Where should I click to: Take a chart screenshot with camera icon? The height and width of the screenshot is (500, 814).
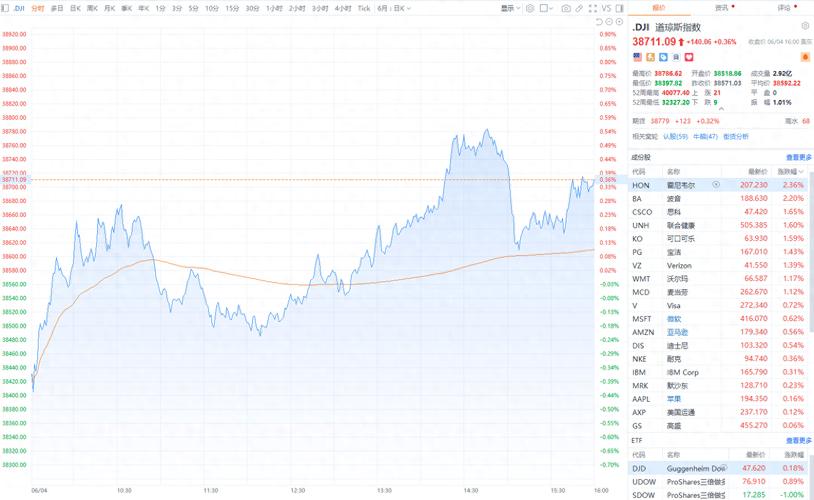click(566, 8)
